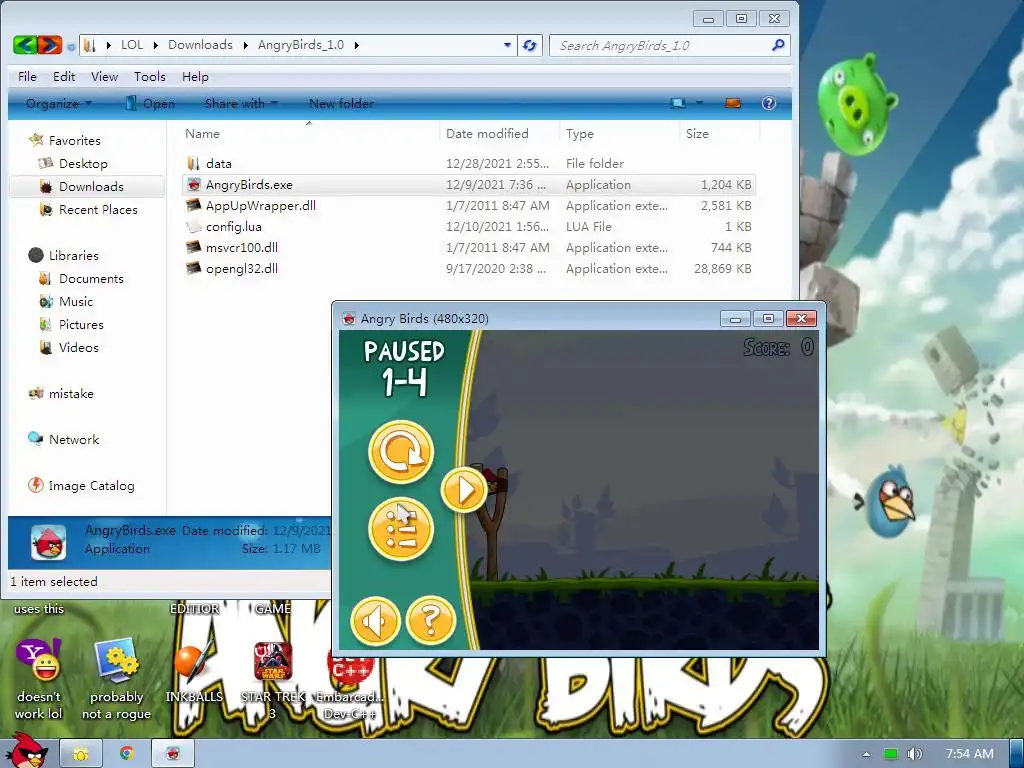Mute the Angry Birds game sound
The height and width of the screenshot is (768, 1024).
point(375,620)
